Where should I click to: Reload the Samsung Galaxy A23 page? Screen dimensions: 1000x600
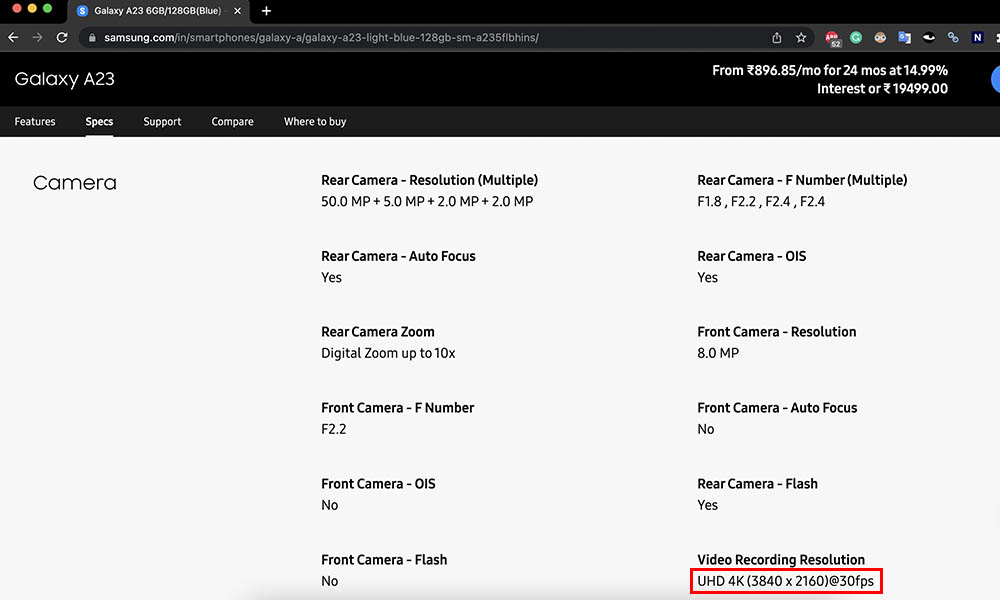(x=62, y=37)
